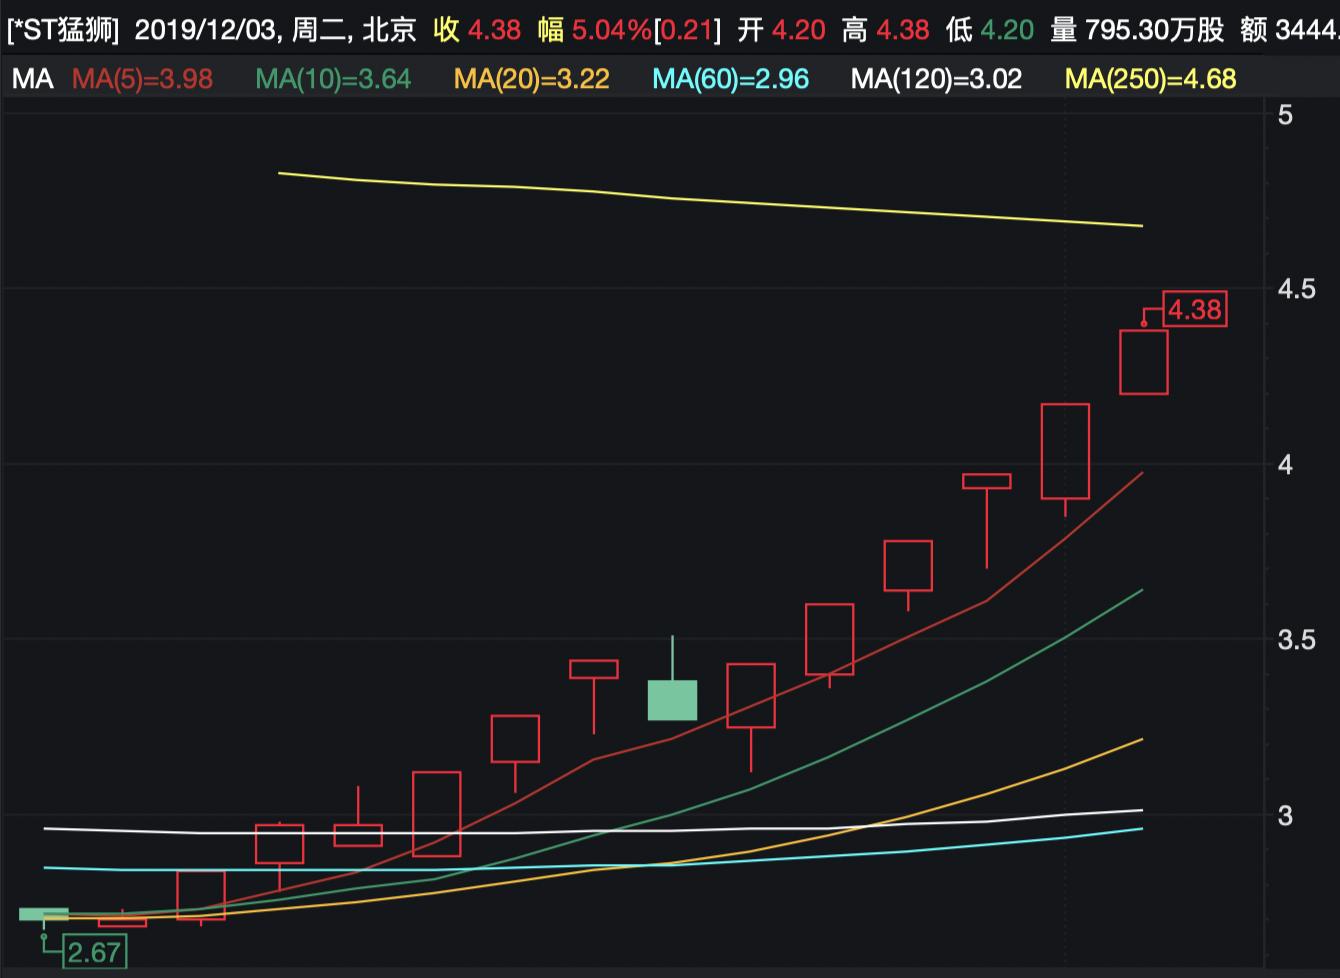The width and height of the screenshot is (1340, 978).
Task: Click the yellow MA250 line on chart
Action: [710, 200]
